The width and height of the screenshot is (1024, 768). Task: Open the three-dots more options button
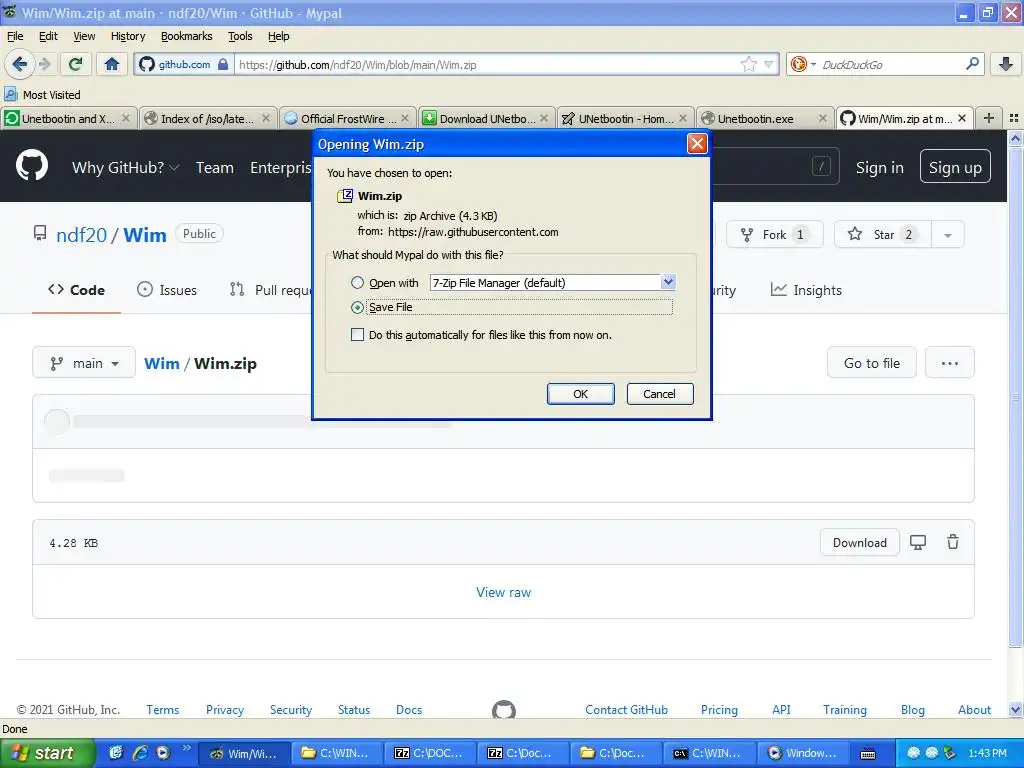[950, 362]
